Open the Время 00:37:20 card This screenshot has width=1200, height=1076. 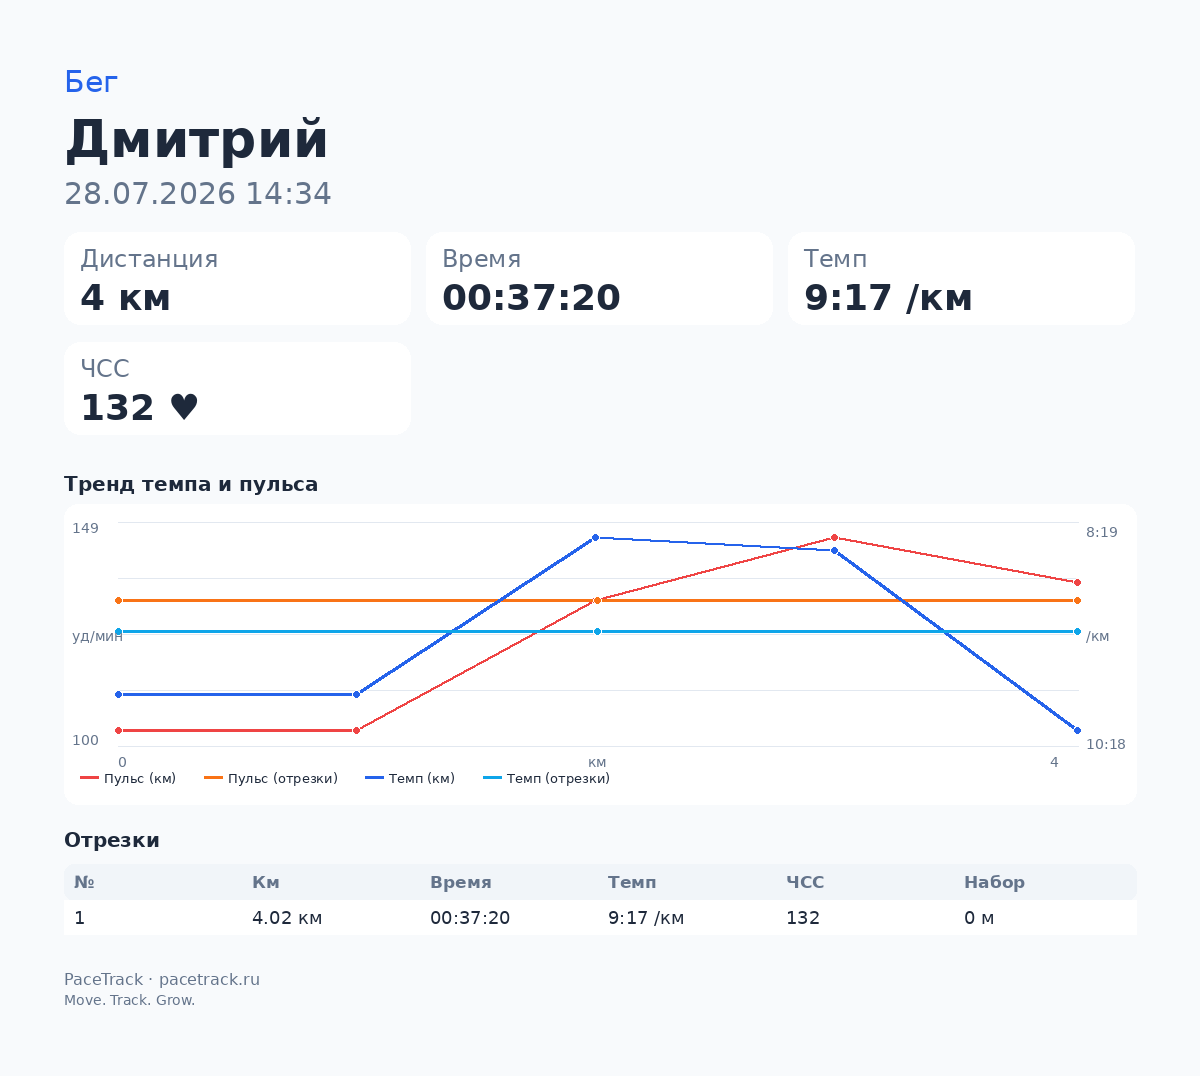pyautogui.click(x=600, y=279)
